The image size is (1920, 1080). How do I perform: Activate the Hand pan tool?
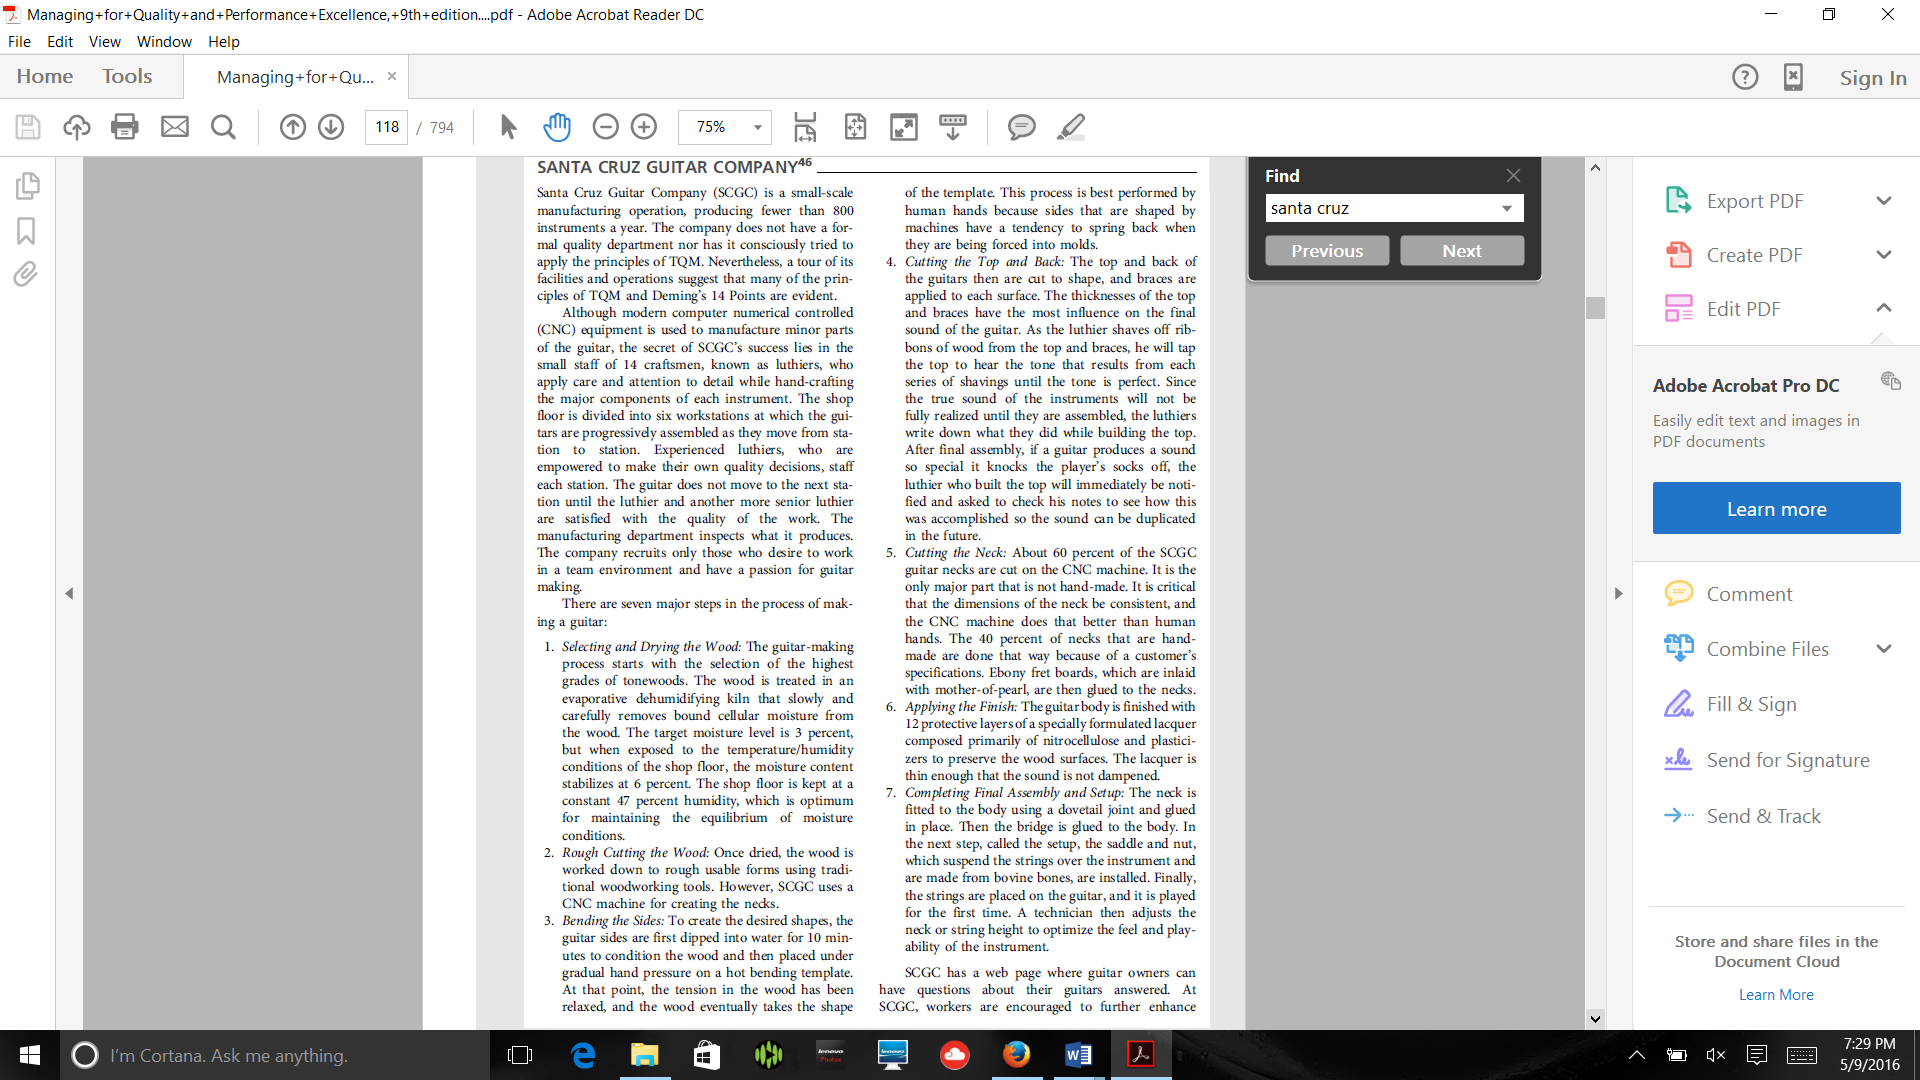click(557, 127)
